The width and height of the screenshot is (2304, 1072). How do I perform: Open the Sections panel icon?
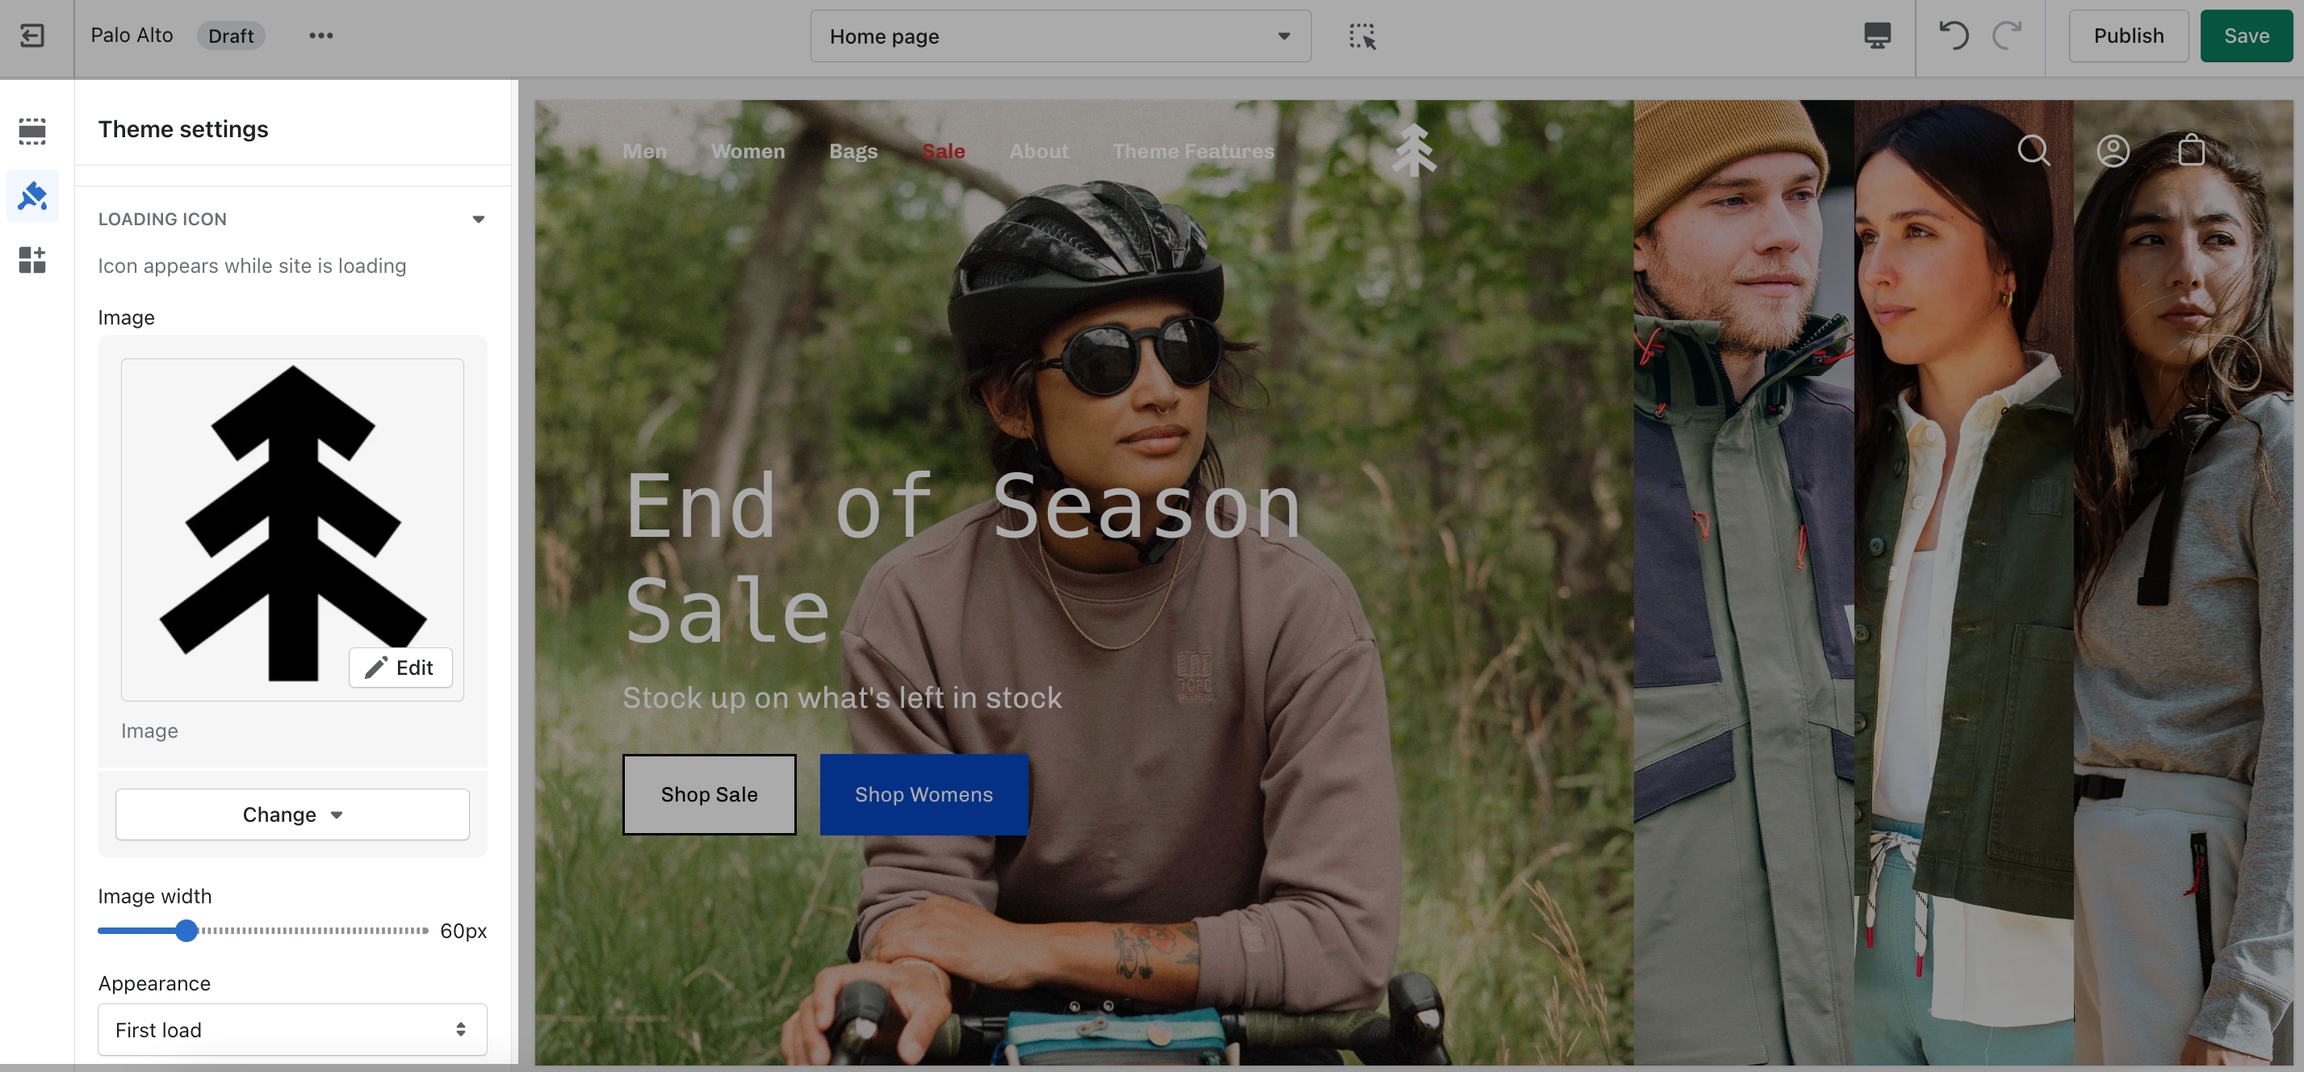(32, 131)
